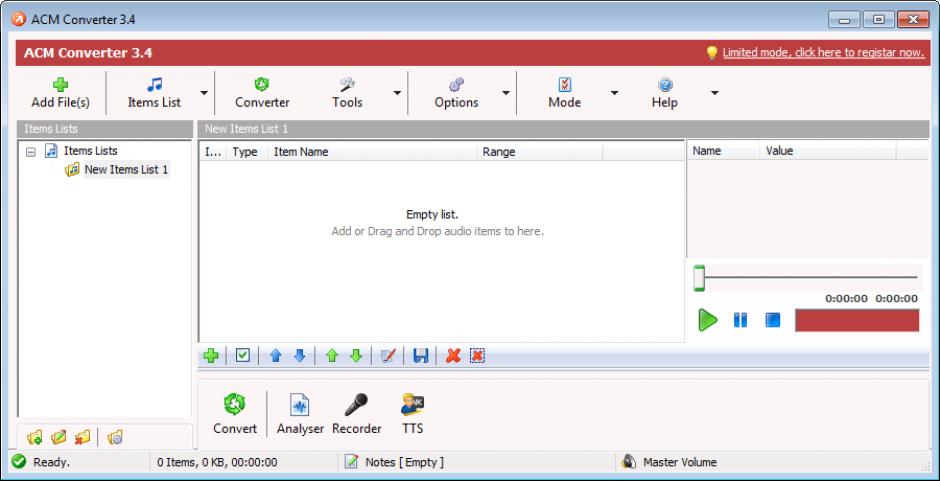Click the rename folder list icon

tap(59, 438)
